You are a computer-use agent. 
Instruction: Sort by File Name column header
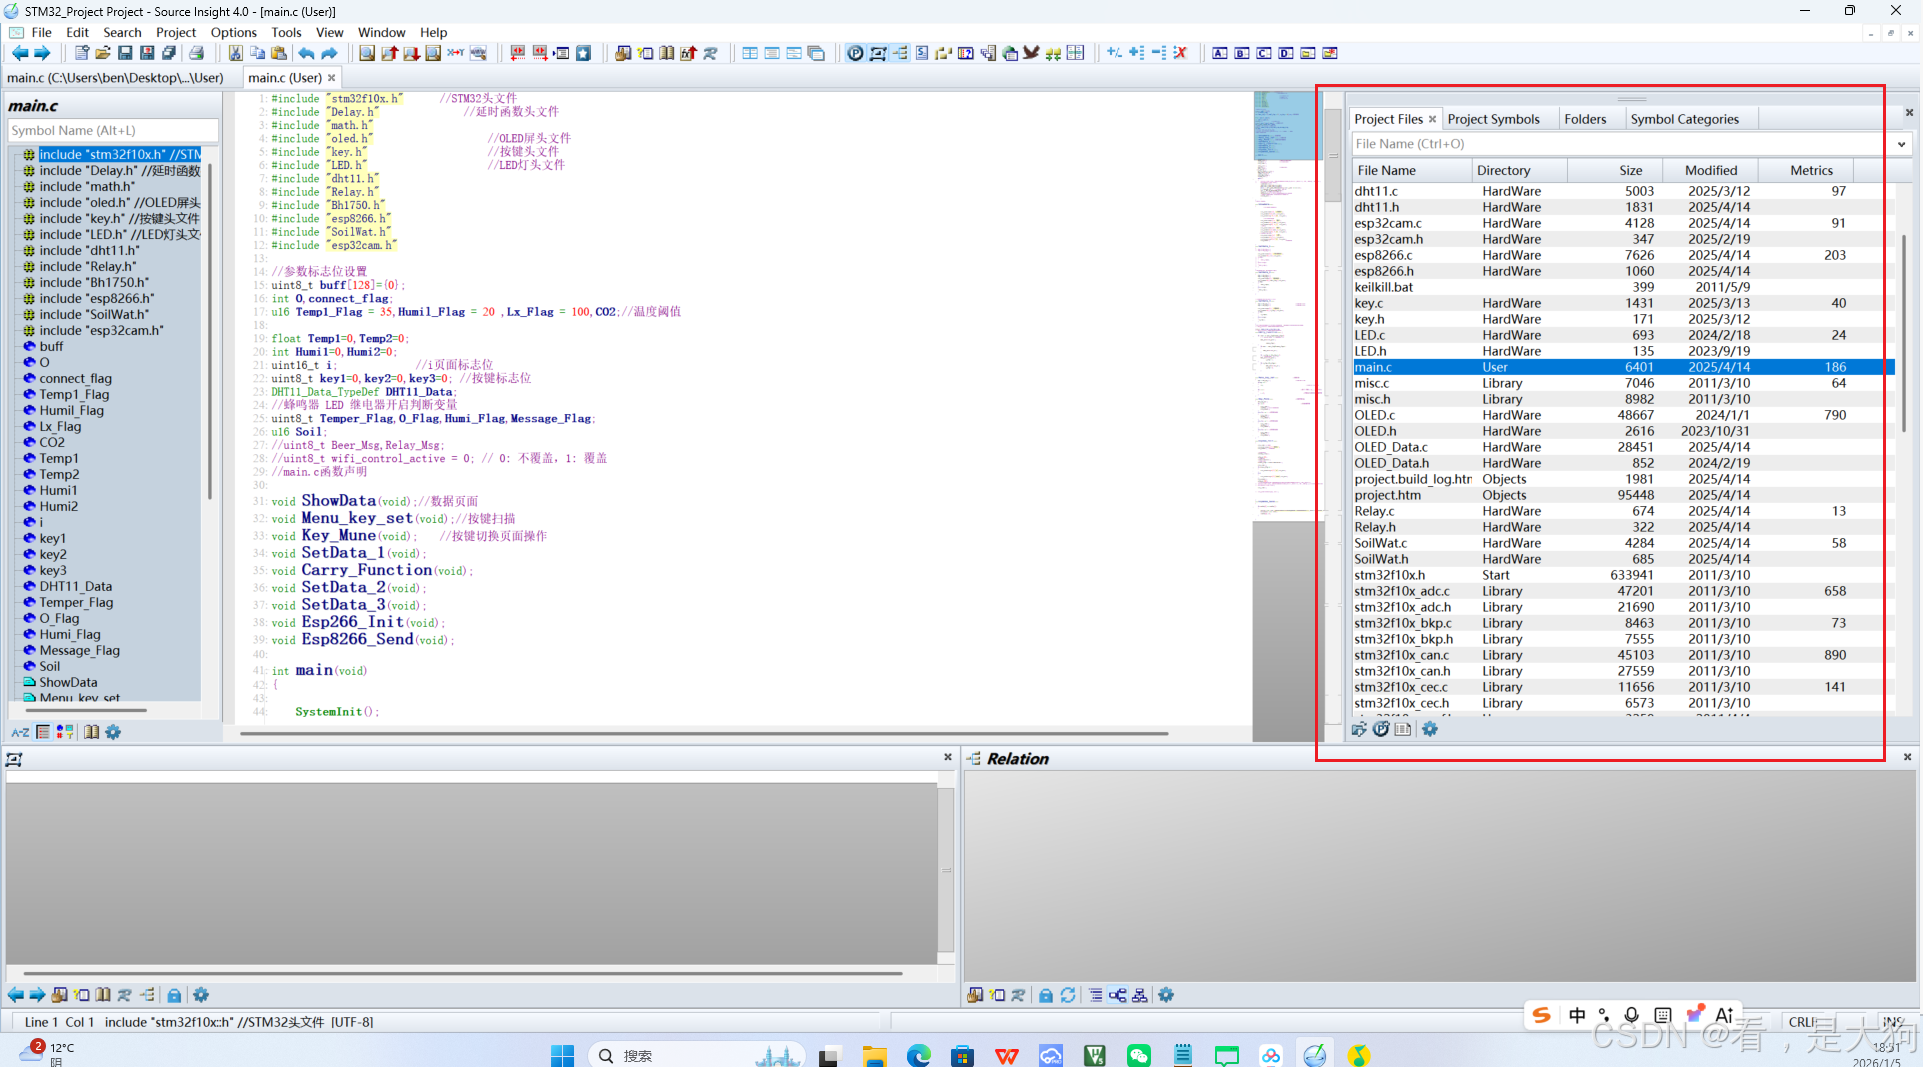coord(1412,170)
